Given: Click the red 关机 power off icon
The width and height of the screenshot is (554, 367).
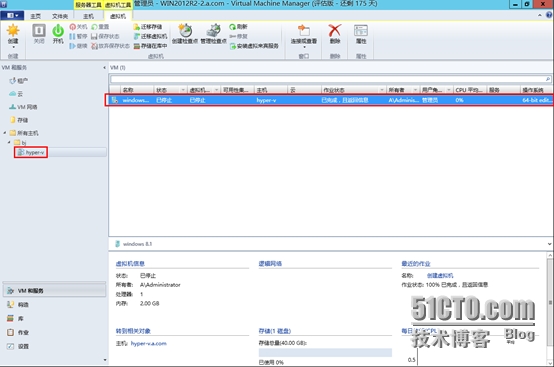Looking at the screenshot, I should coord(73,27).
